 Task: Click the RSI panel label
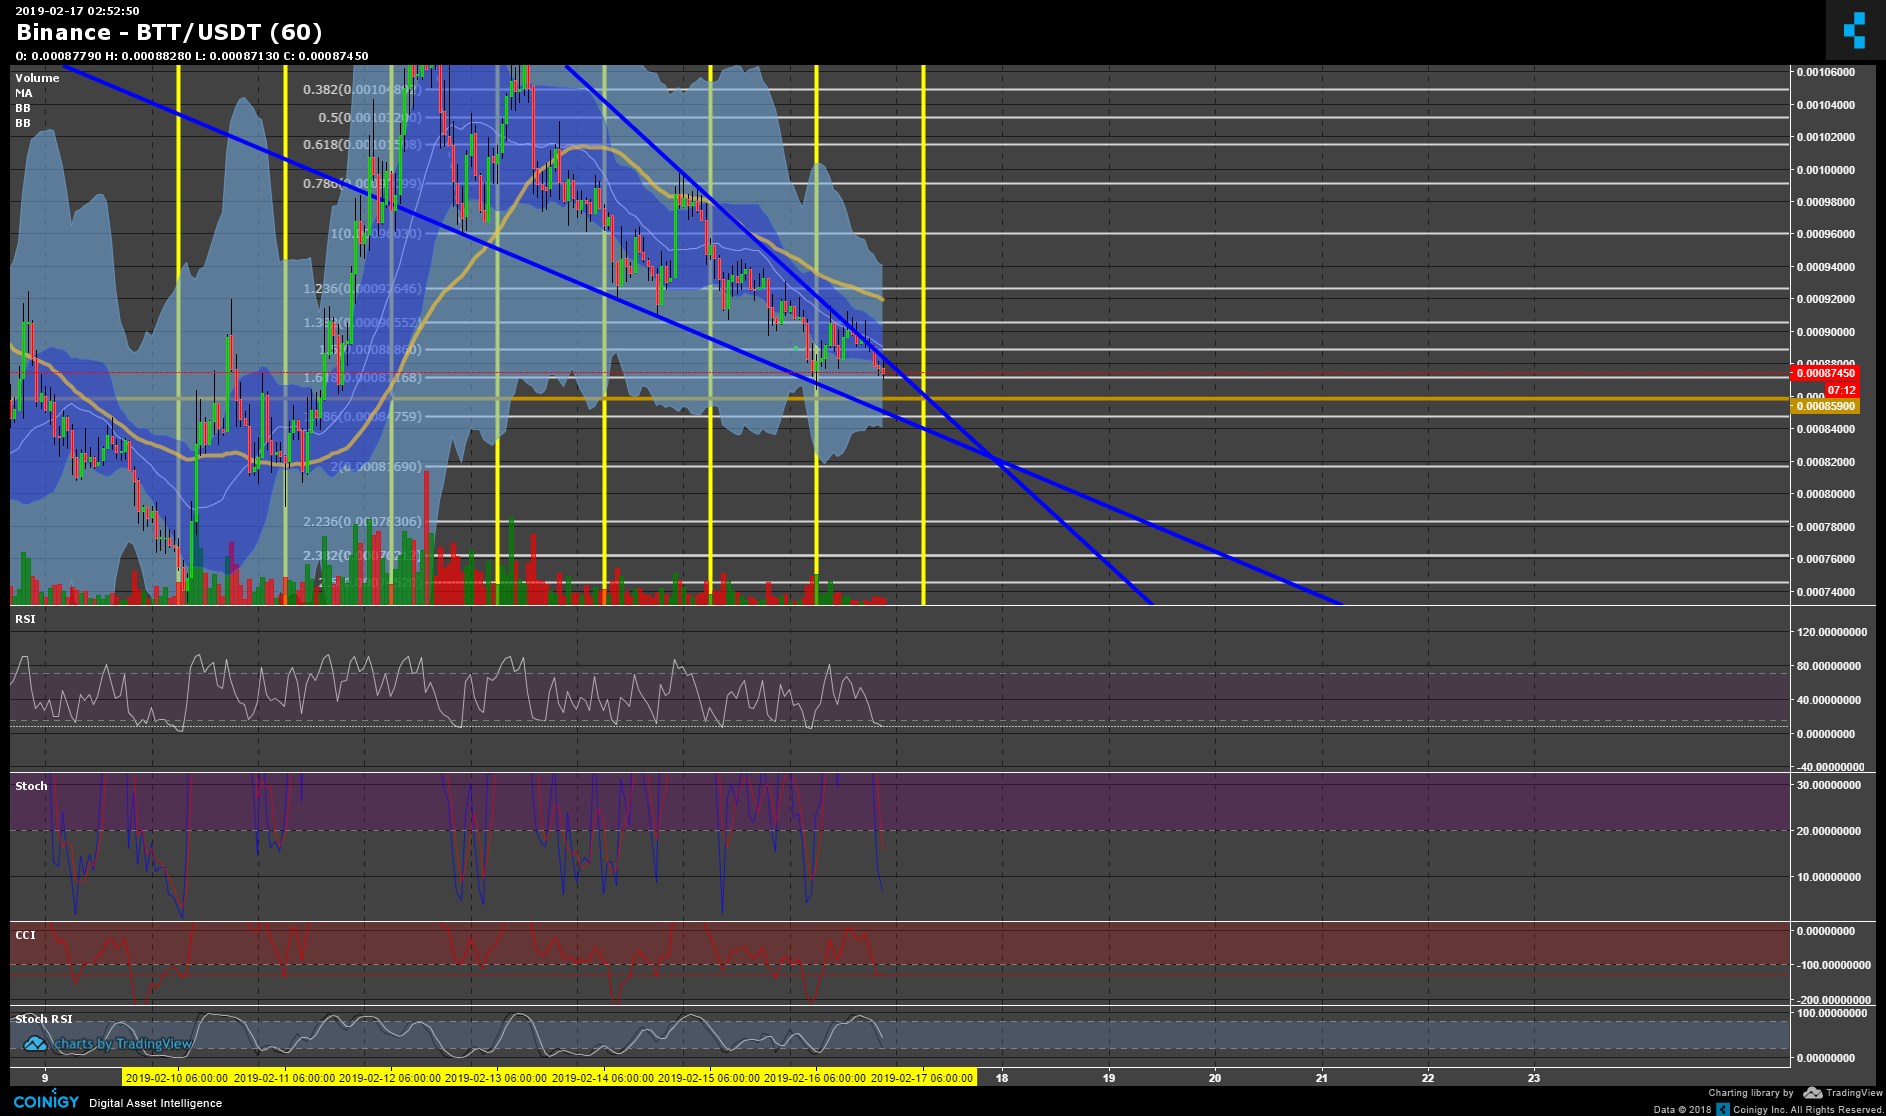tap(23, 619)
